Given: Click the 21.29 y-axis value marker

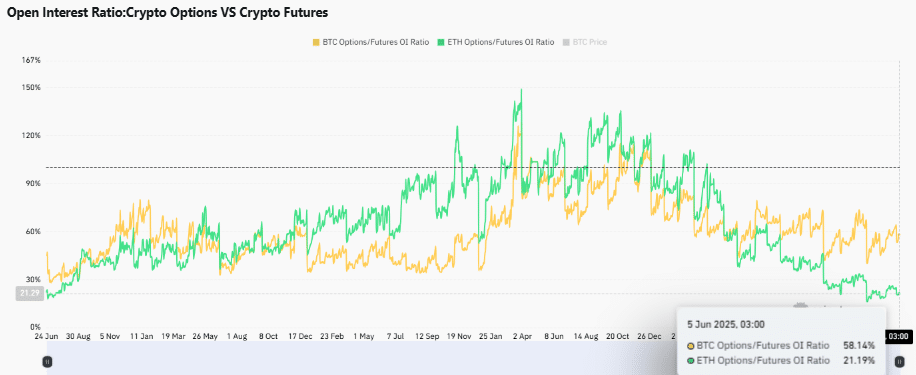Looking at the screenshot, I should [29, 293].
